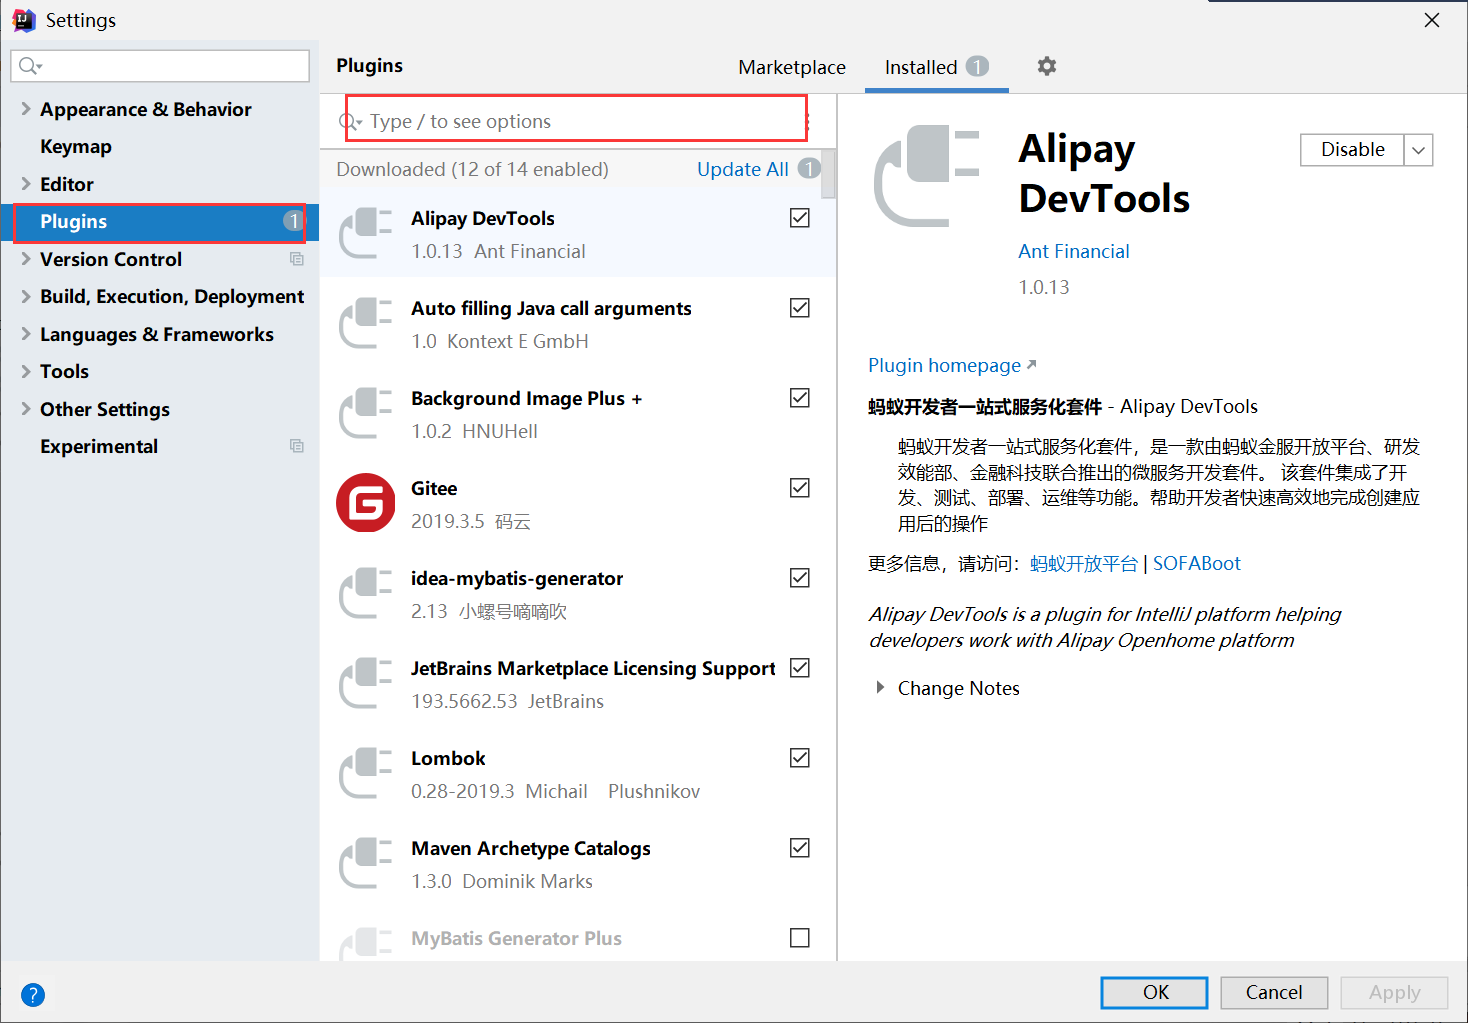Screen dimensions: 1468x1023
Task: Expand the Tools settings node
Action: 26,371
